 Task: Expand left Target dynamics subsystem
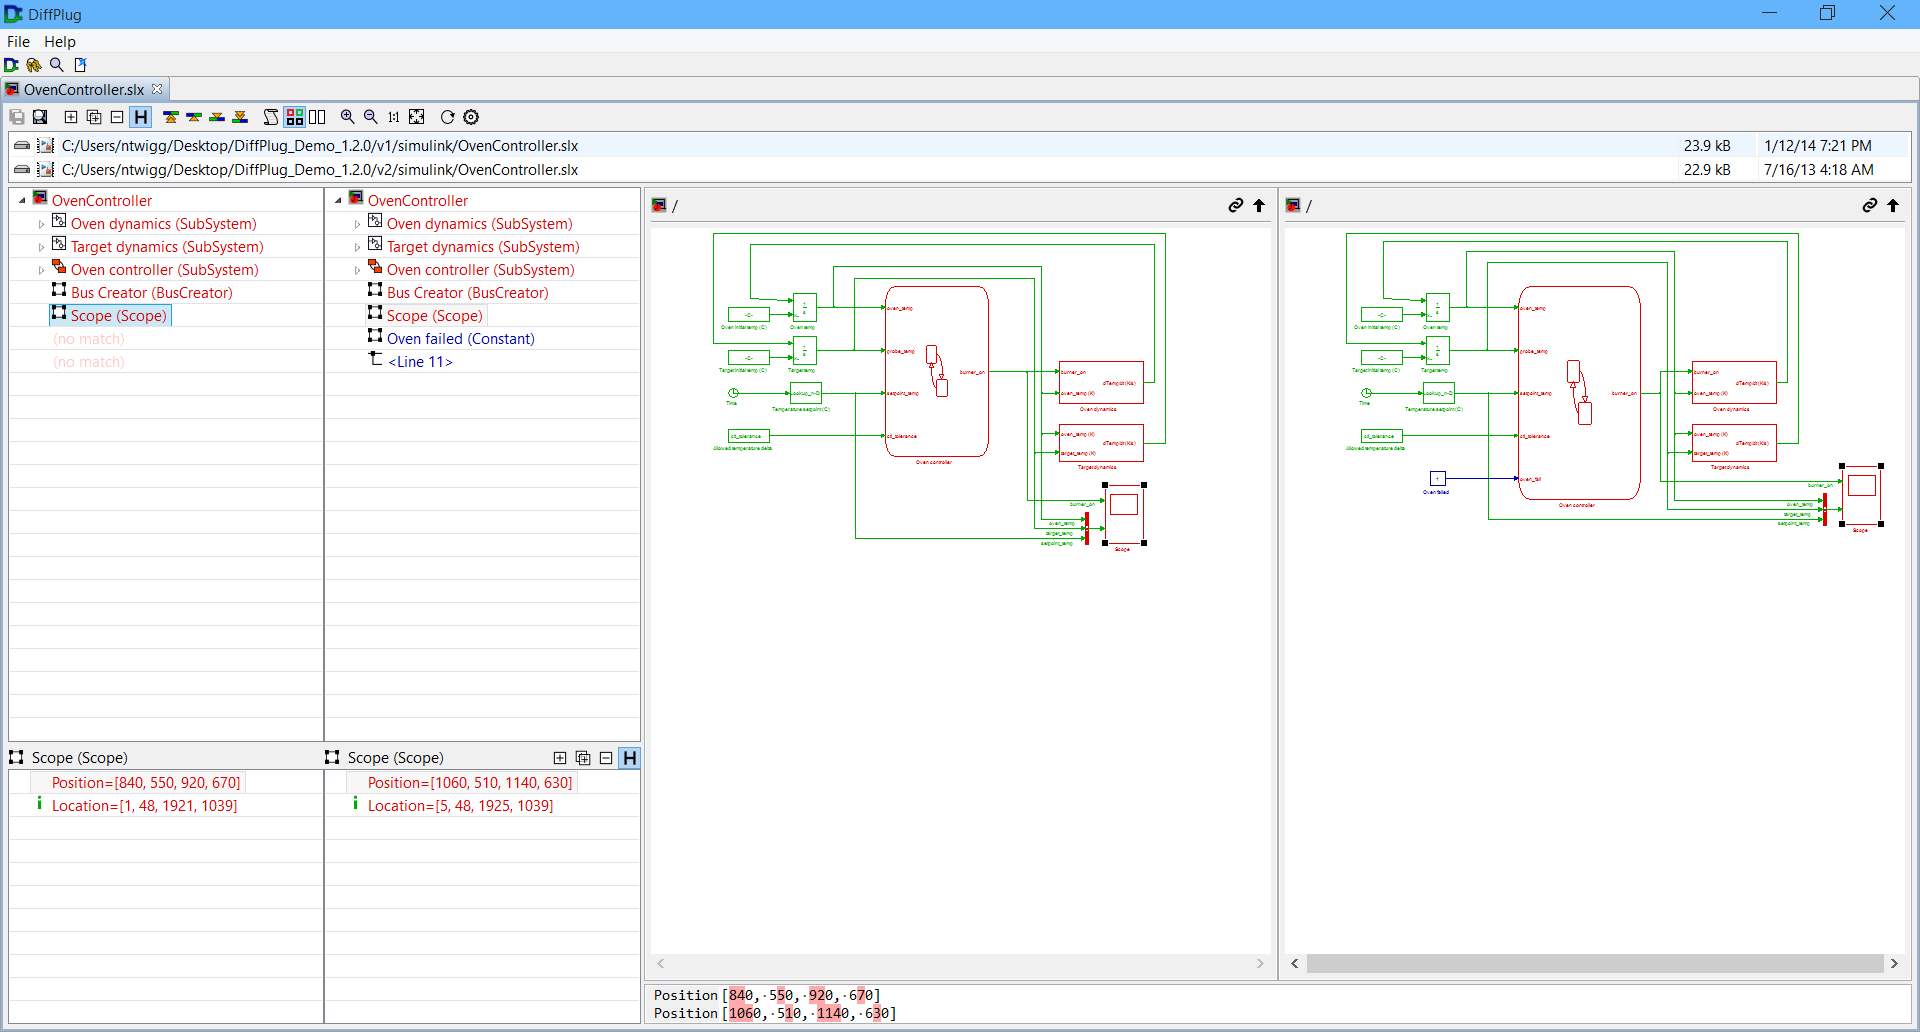41,247
